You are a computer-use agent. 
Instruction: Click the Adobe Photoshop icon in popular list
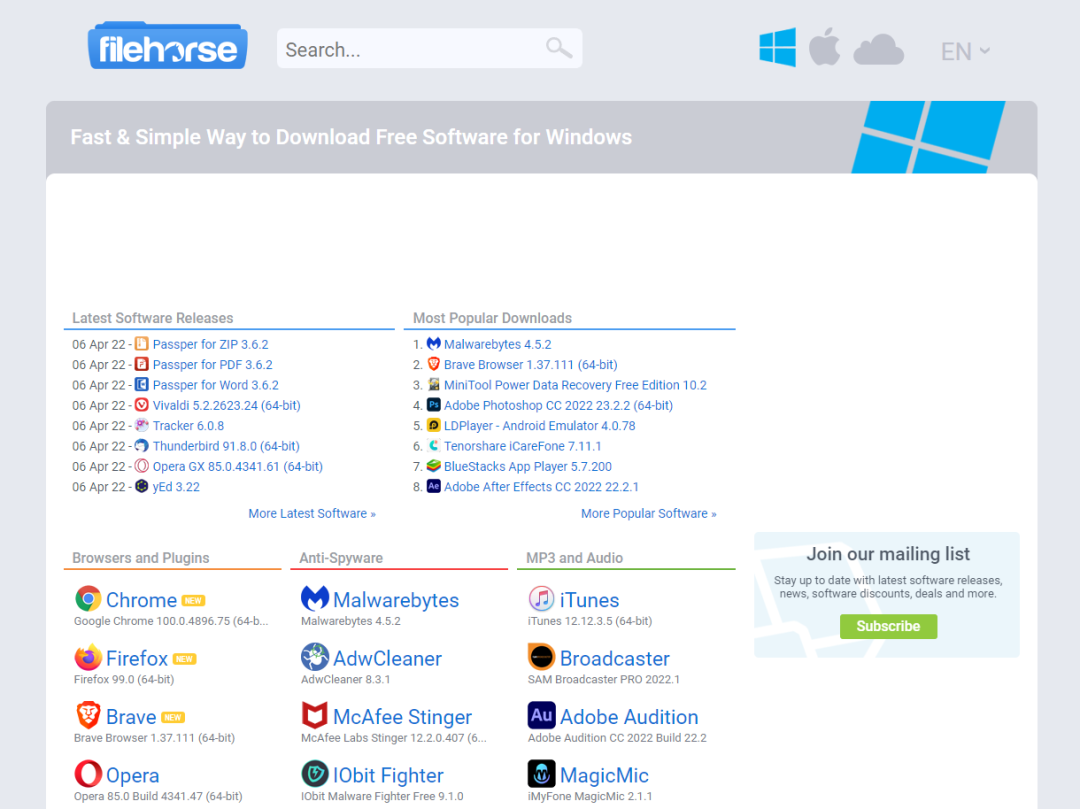(433, 405)
